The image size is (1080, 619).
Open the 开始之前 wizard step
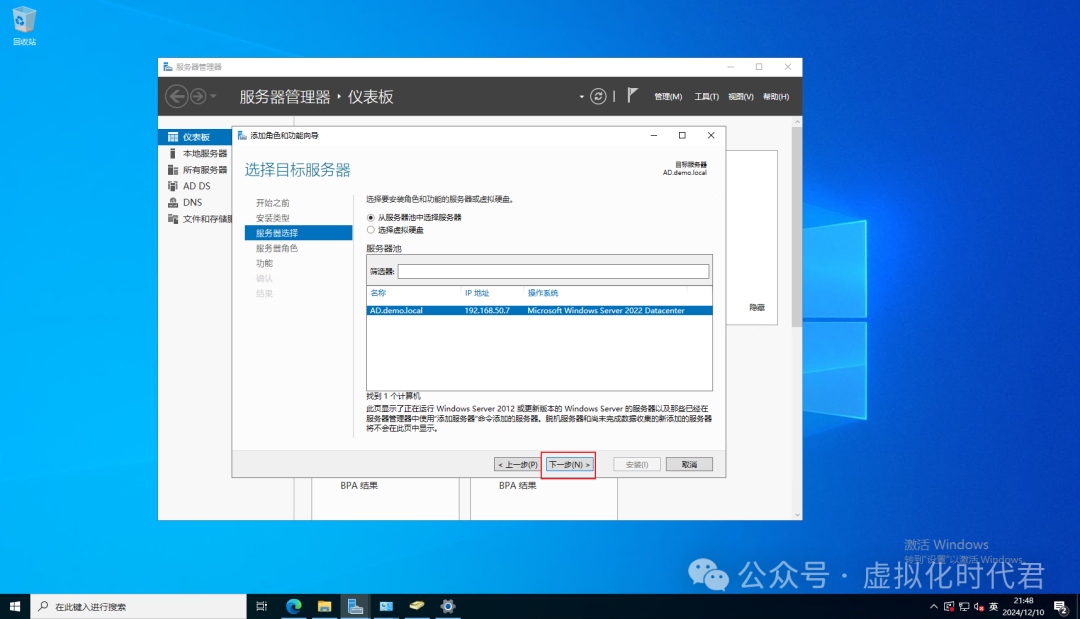coord(273,203)
